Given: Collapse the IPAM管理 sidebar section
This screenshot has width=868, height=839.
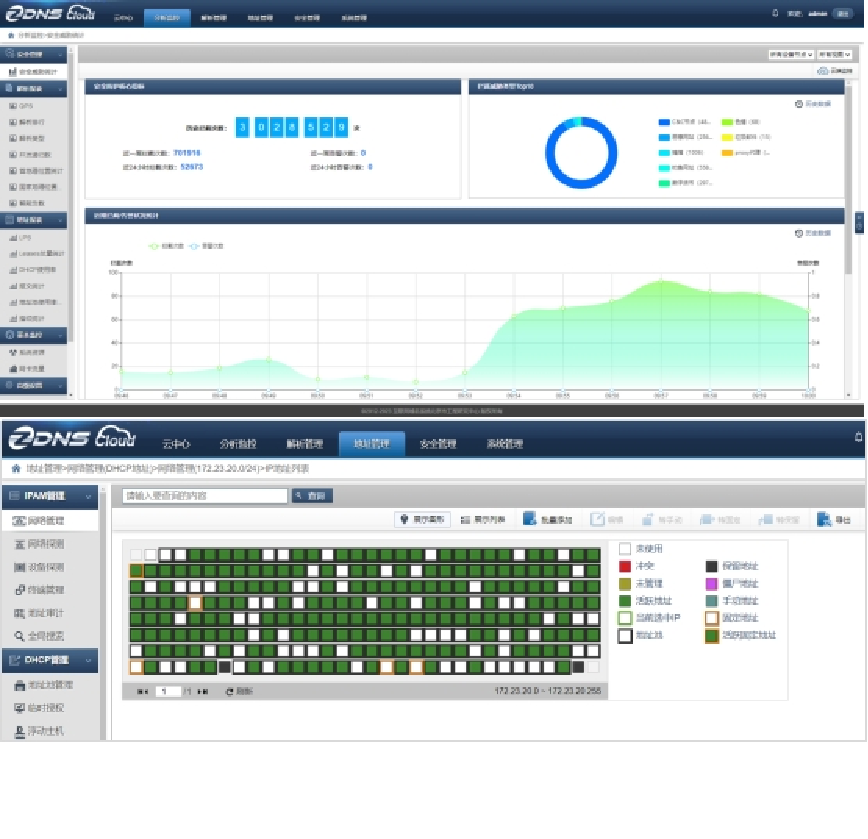Looking at the screenshot, I should pyautogui.click(x=89, y=495).
